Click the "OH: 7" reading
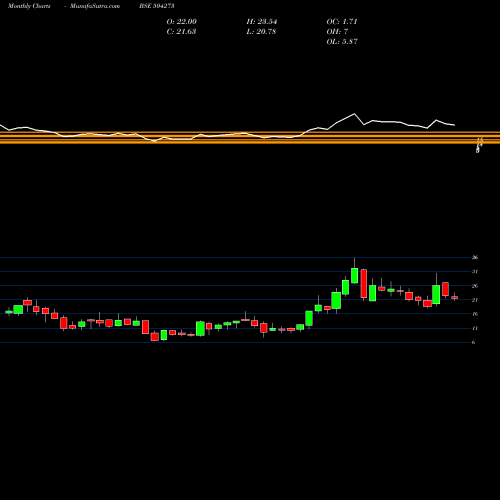Image resolution: width=500 pixels, height=500 pixels. (337, 32)
